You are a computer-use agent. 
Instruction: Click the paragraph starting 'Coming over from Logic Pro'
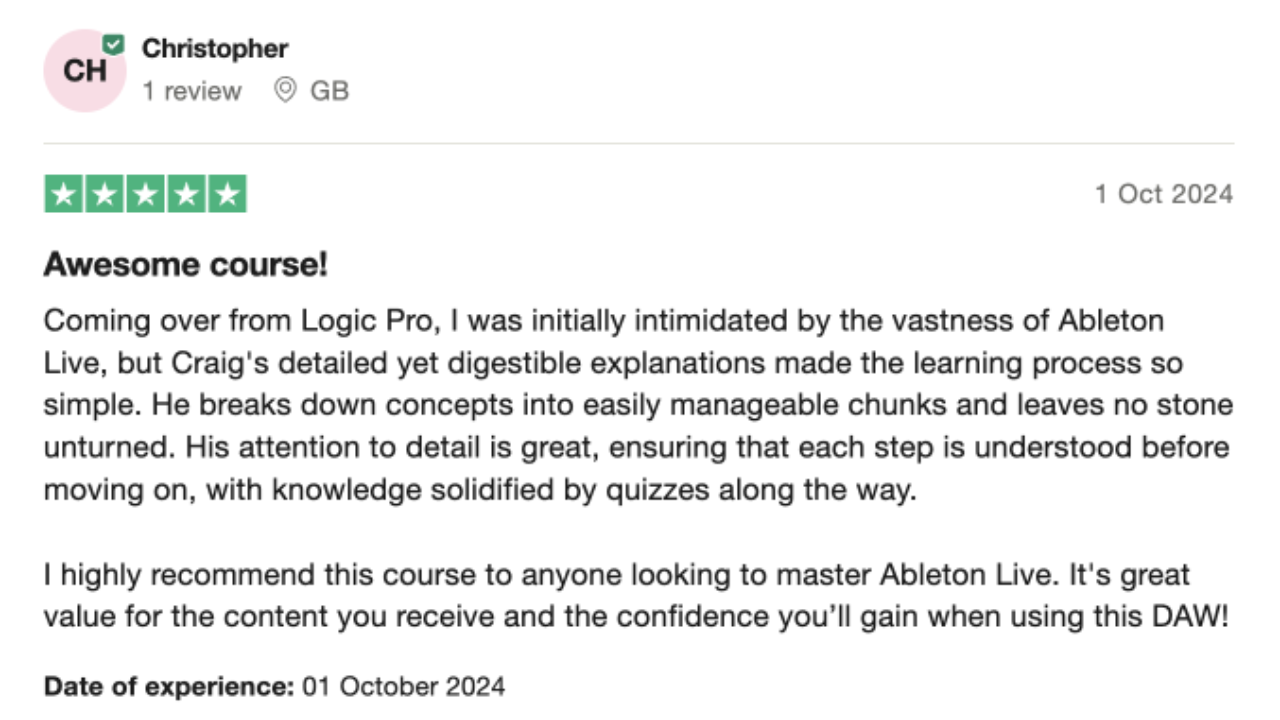639,407
